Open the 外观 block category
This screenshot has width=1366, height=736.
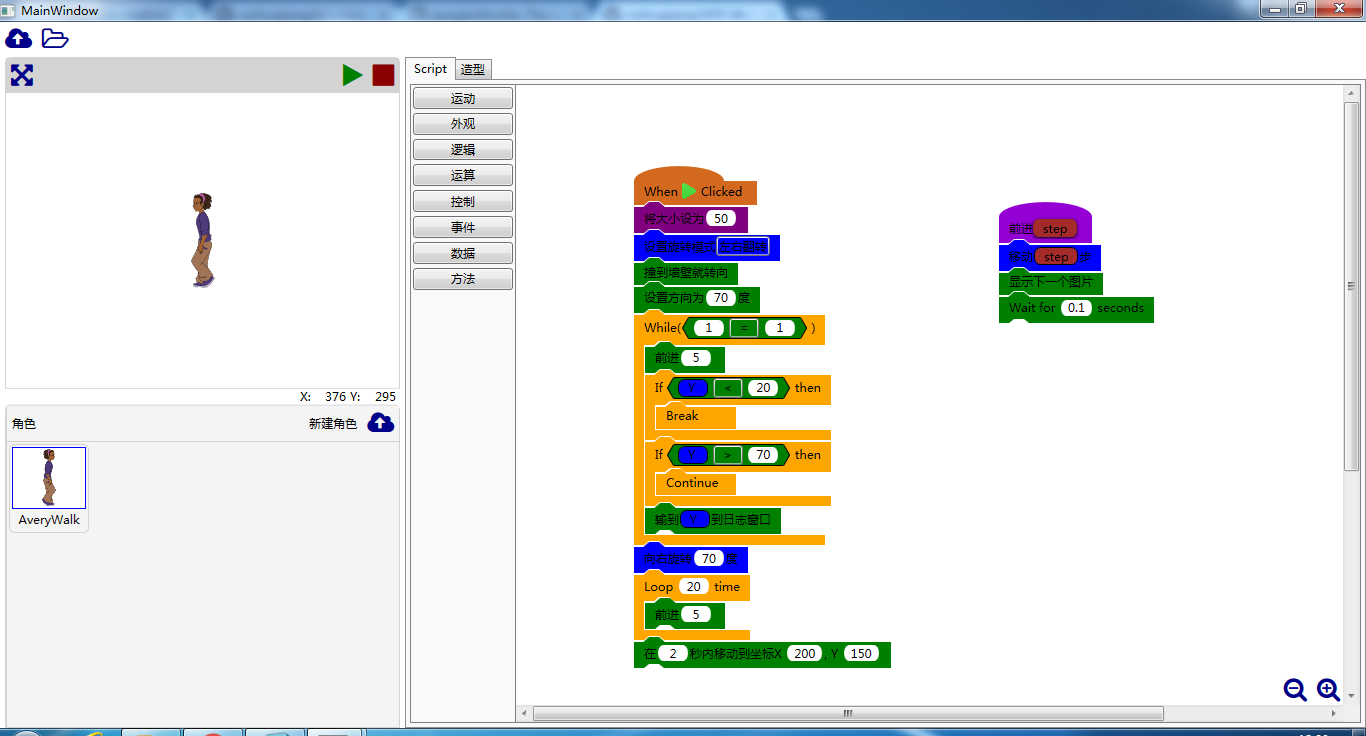tap(463, 124)
